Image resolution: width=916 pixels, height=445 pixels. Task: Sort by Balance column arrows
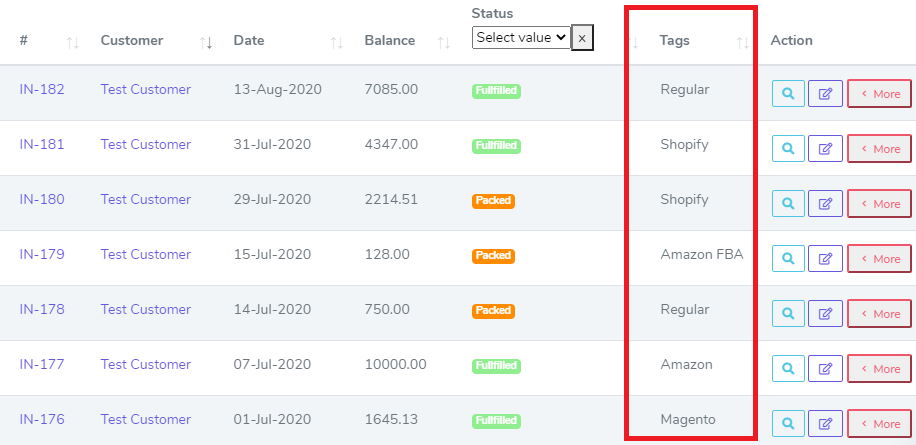(444, 42)
